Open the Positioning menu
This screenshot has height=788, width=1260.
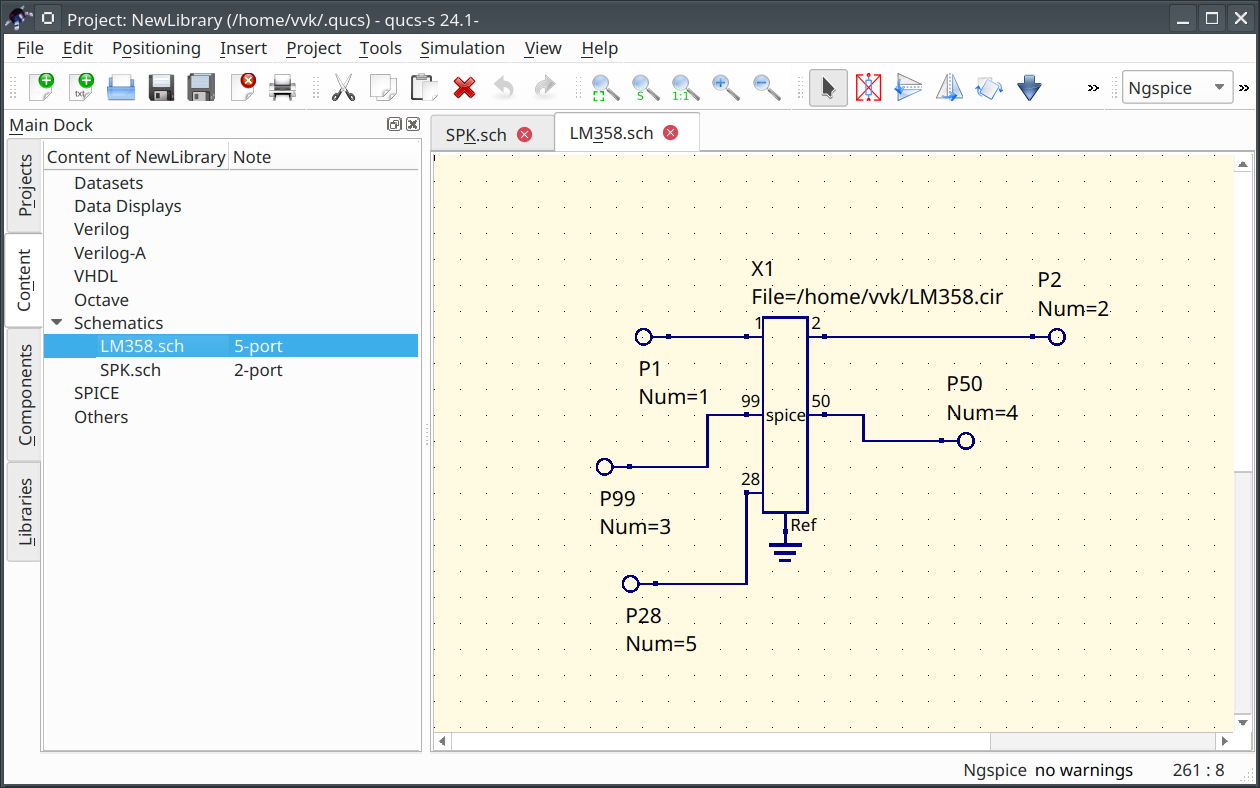coord(156,48)
